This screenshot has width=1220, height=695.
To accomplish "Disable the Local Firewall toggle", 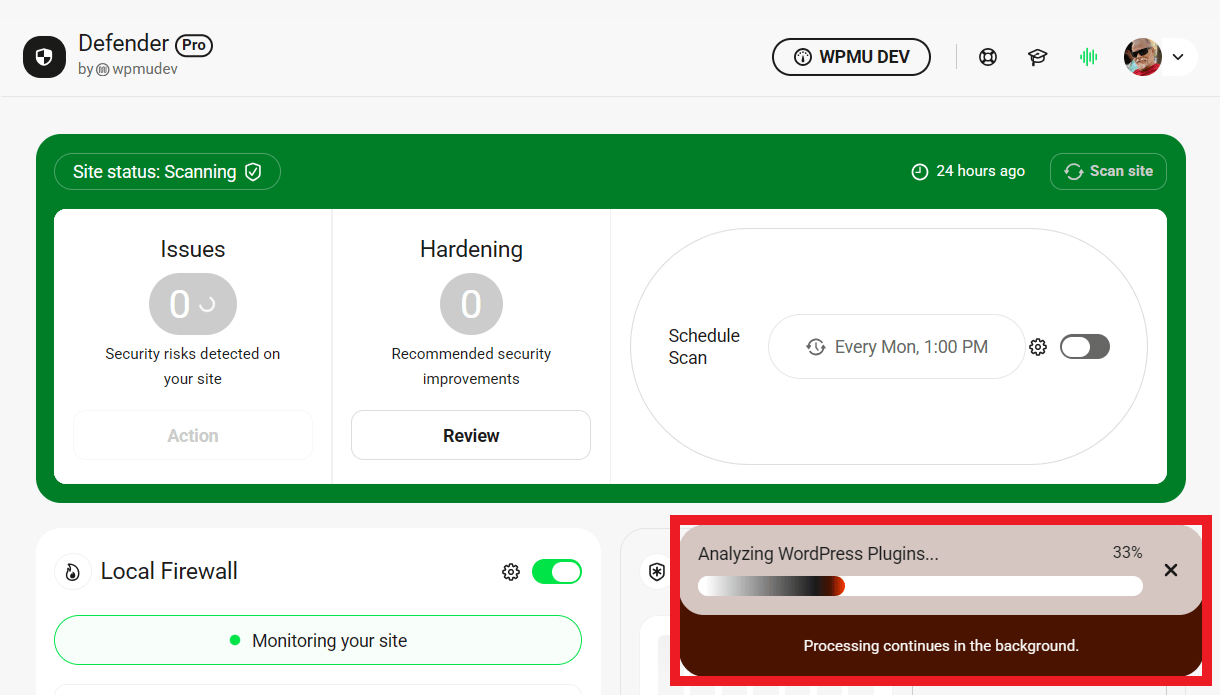I will [557, 572].
